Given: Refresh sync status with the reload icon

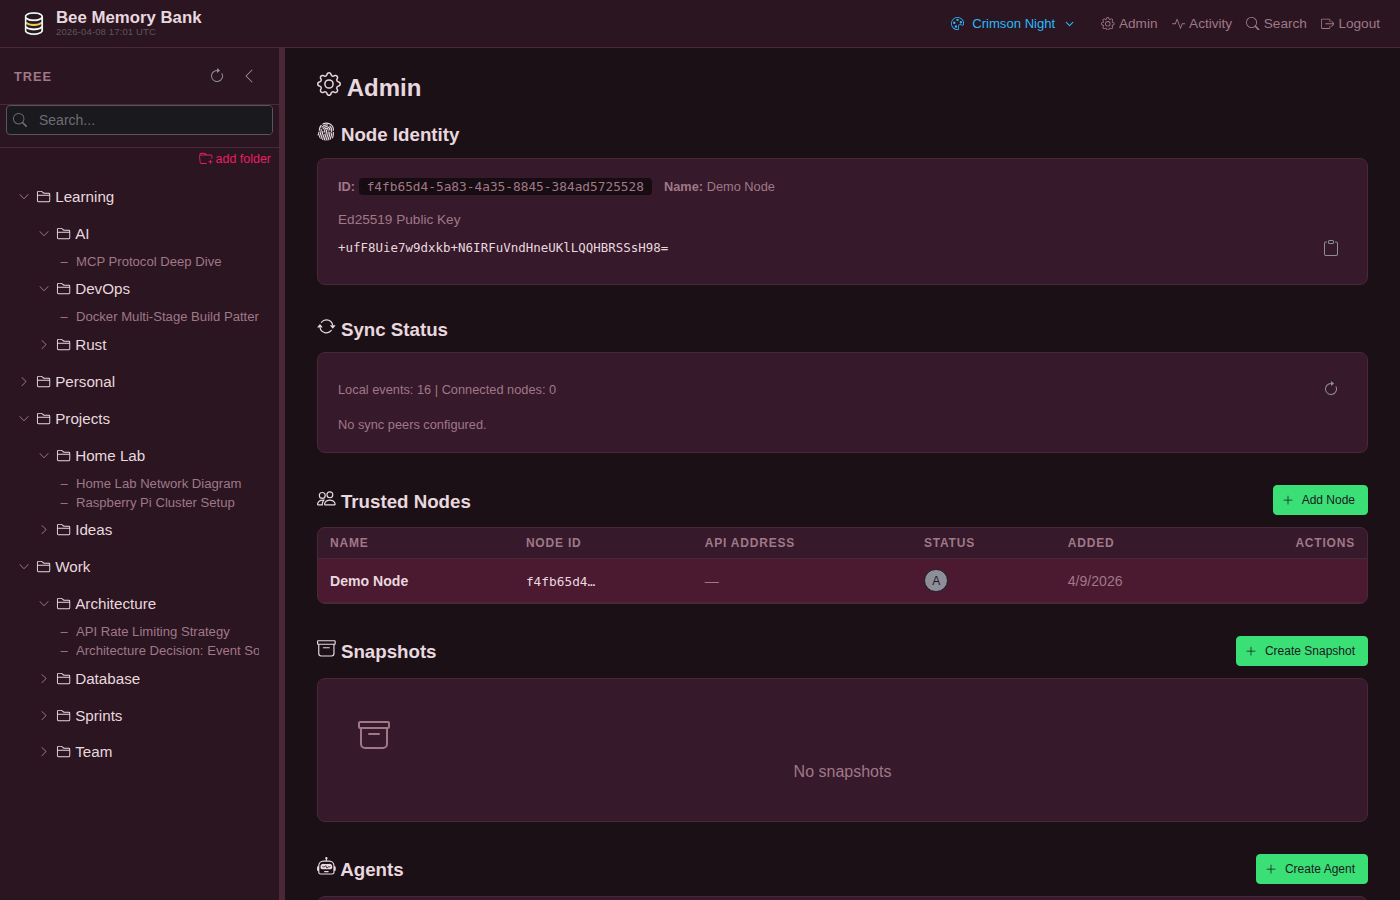Looking at the screenshot, I should tap(1331, 389).
